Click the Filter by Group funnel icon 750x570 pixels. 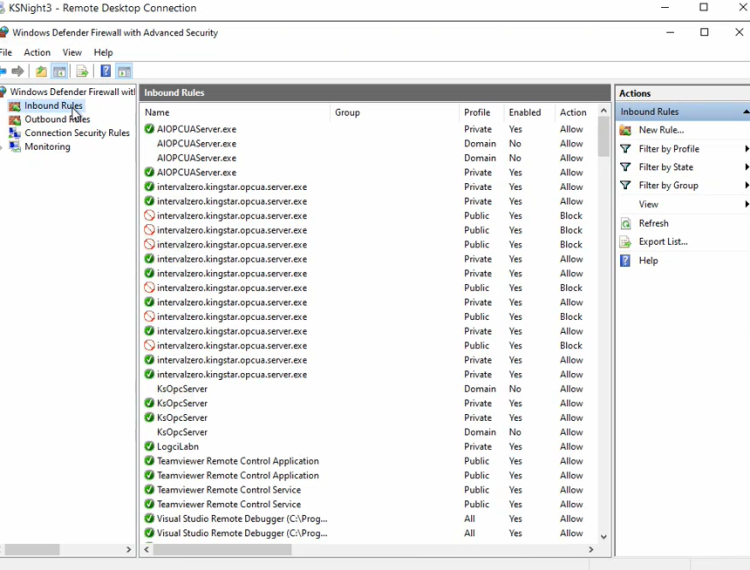click(625, 185)
